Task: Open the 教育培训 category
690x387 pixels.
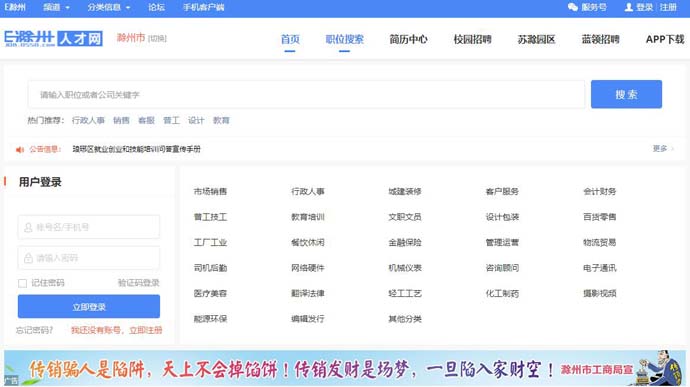Action: 308,217
